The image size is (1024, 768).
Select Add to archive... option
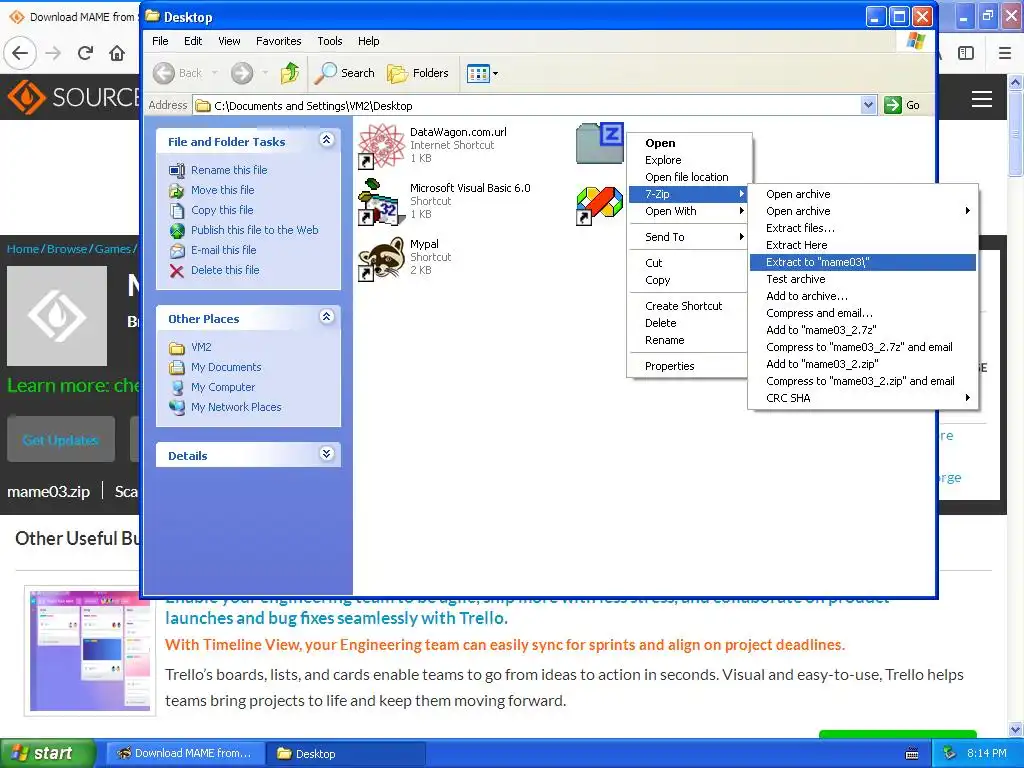point(863,296)
